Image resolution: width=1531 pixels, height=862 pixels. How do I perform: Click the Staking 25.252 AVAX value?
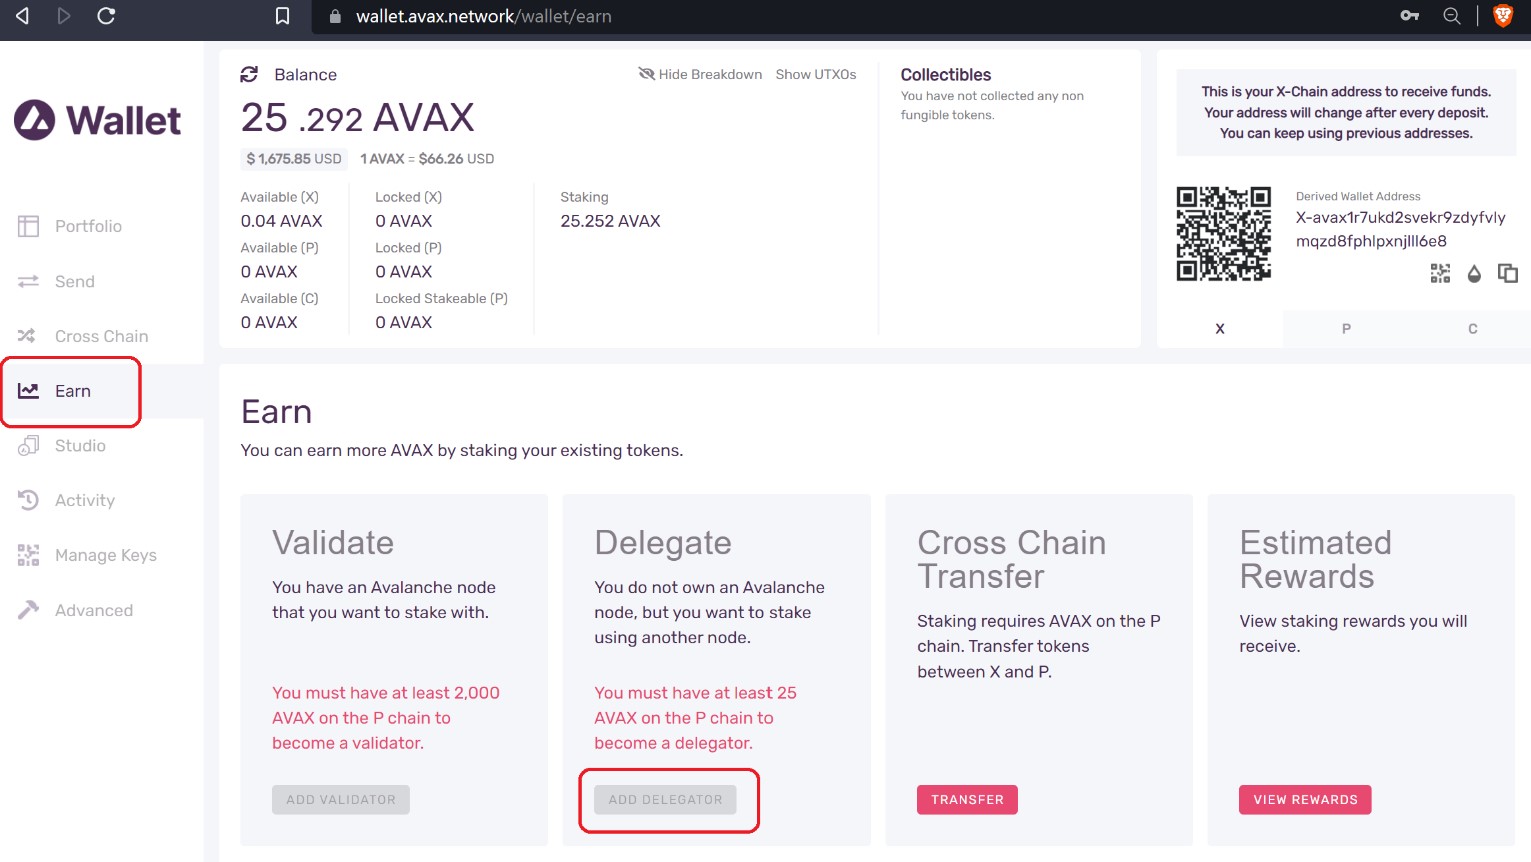pos(610,221)
